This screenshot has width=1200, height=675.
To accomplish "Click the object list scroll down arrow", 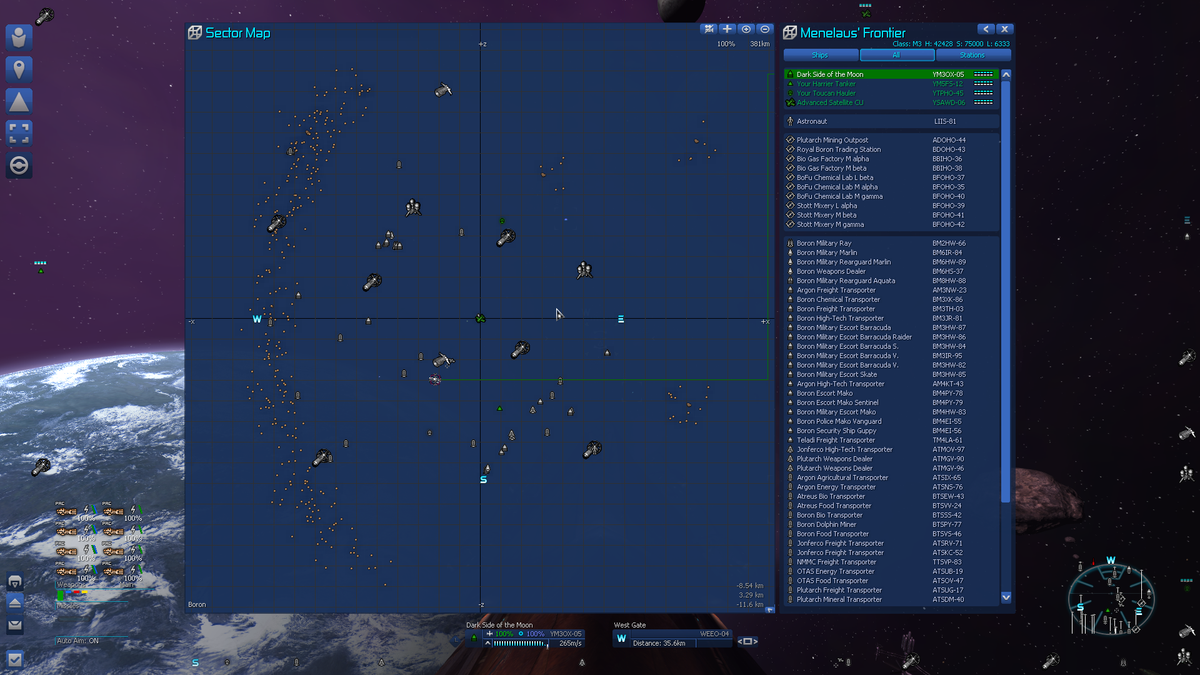I will 1006,597.
